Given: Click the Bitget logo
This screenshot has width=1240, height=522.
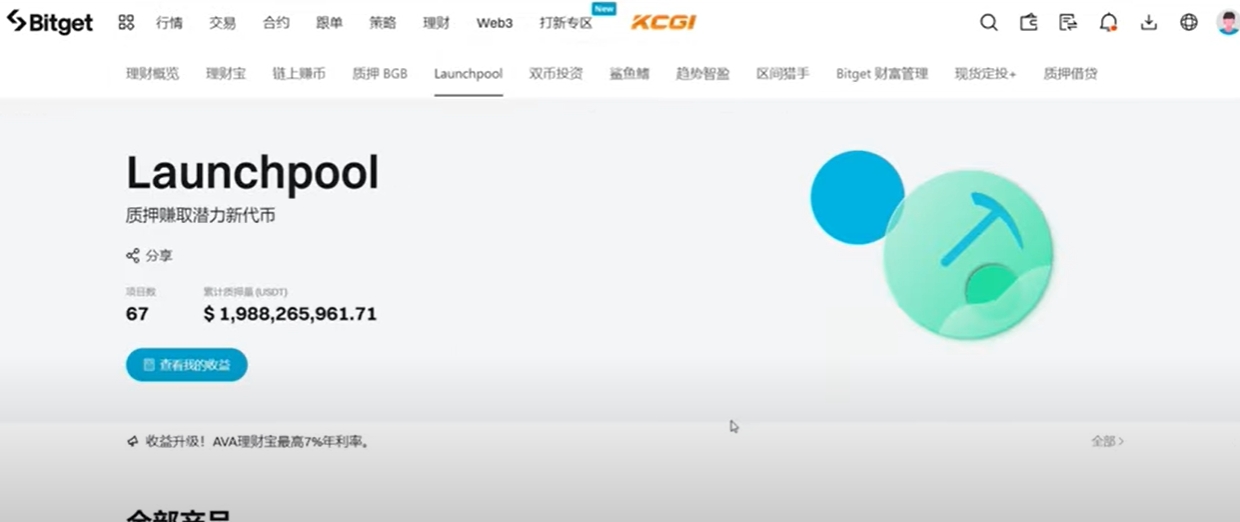Looking at the screenshot, I should (x=49, y=22).
